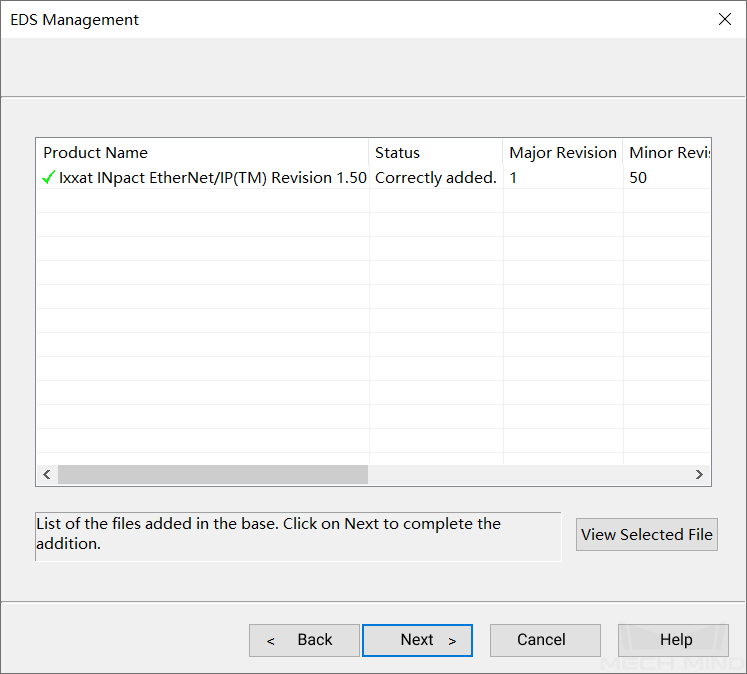The height and width of the screenshot is (674, 747).
Task: Cancel the EDS addition
Action: 541,640
